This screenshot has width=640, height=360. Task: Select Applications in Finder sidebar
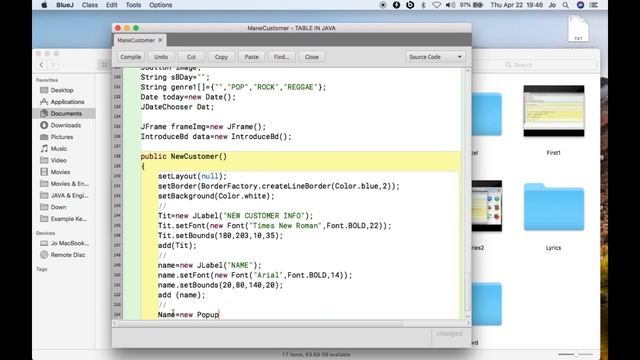click(x=67, y=102)
